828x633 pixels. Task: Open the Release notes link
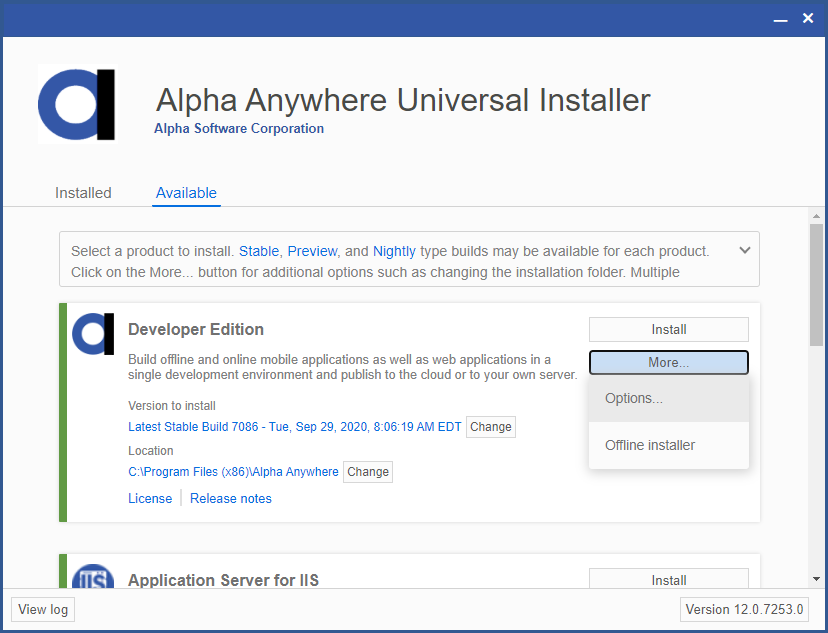pos(231,498)
